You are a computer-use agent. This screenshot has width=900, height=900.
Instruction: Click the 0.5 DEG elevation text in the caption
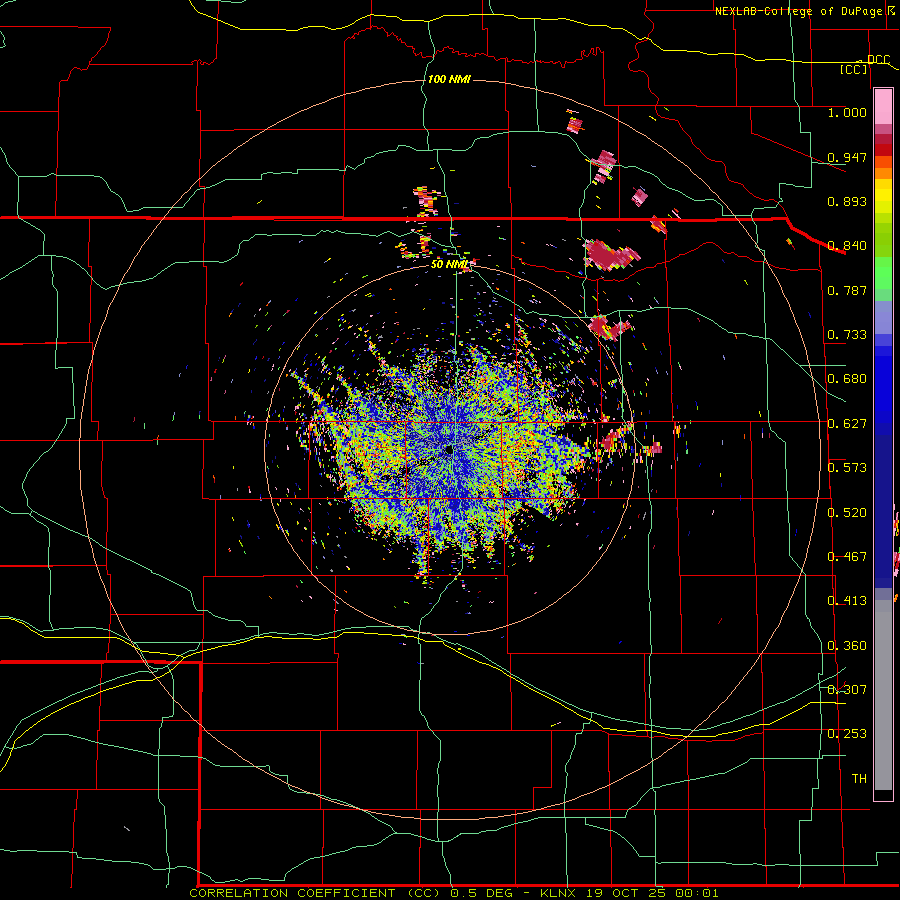point(482,893)
